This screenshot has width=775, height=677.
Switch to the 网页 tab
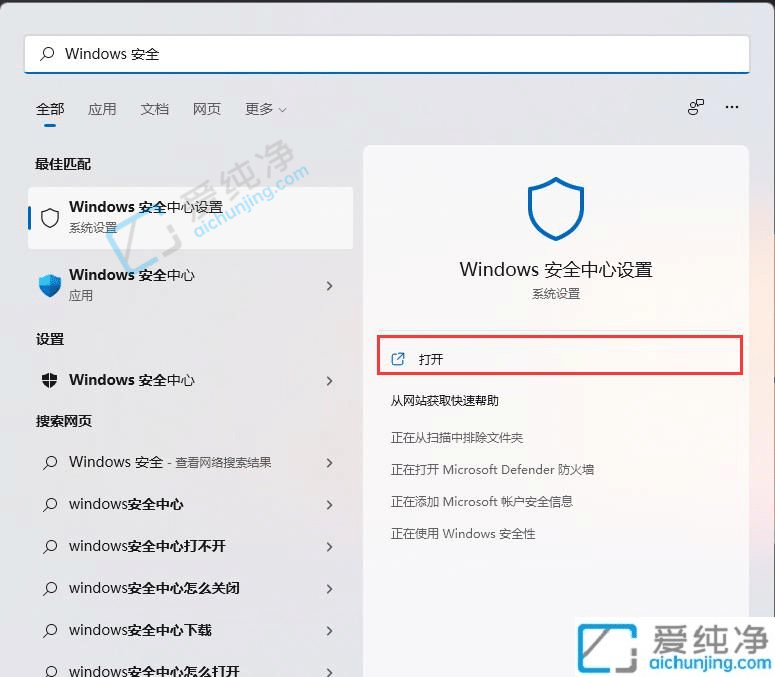coord(207,109)
